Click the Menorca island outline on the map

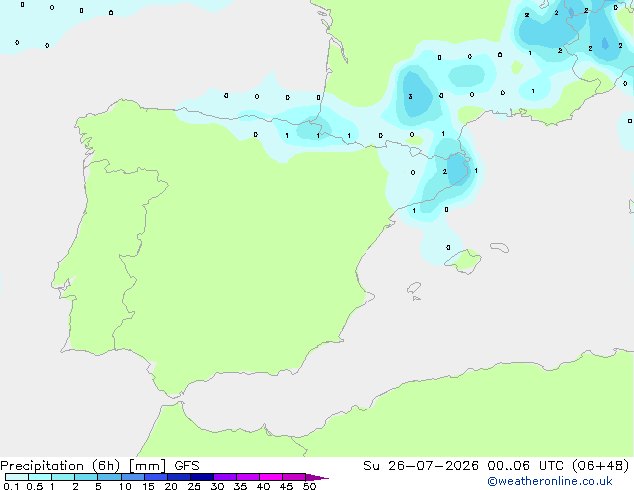[x=500, y=247]
